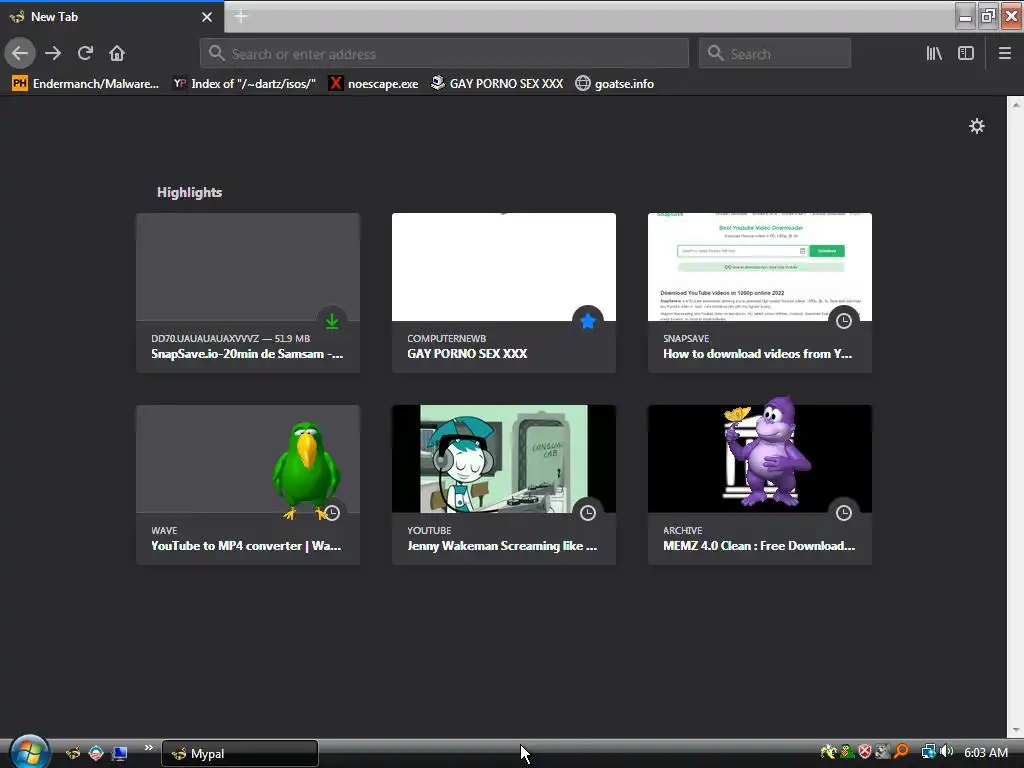Open the SnapSave How to download videos card
The width and height of the screenshot is (1024, 768).
[x=760, y=293]
